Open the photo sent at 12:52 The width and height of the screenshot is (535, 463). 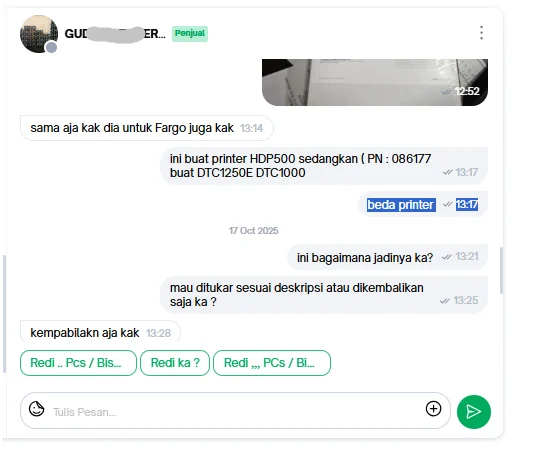point(375,82)
